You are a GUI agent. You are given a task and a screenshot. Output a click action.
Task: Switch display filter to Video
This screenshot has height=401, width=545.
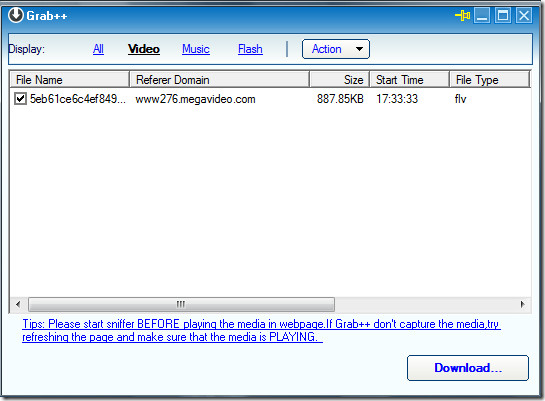tap(144, 49)
